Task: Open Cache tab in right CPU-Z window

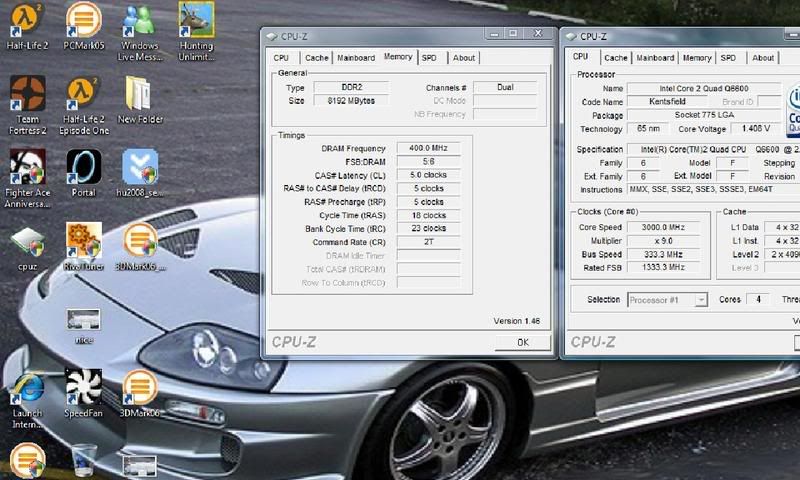Action: (x=616, y=58)
